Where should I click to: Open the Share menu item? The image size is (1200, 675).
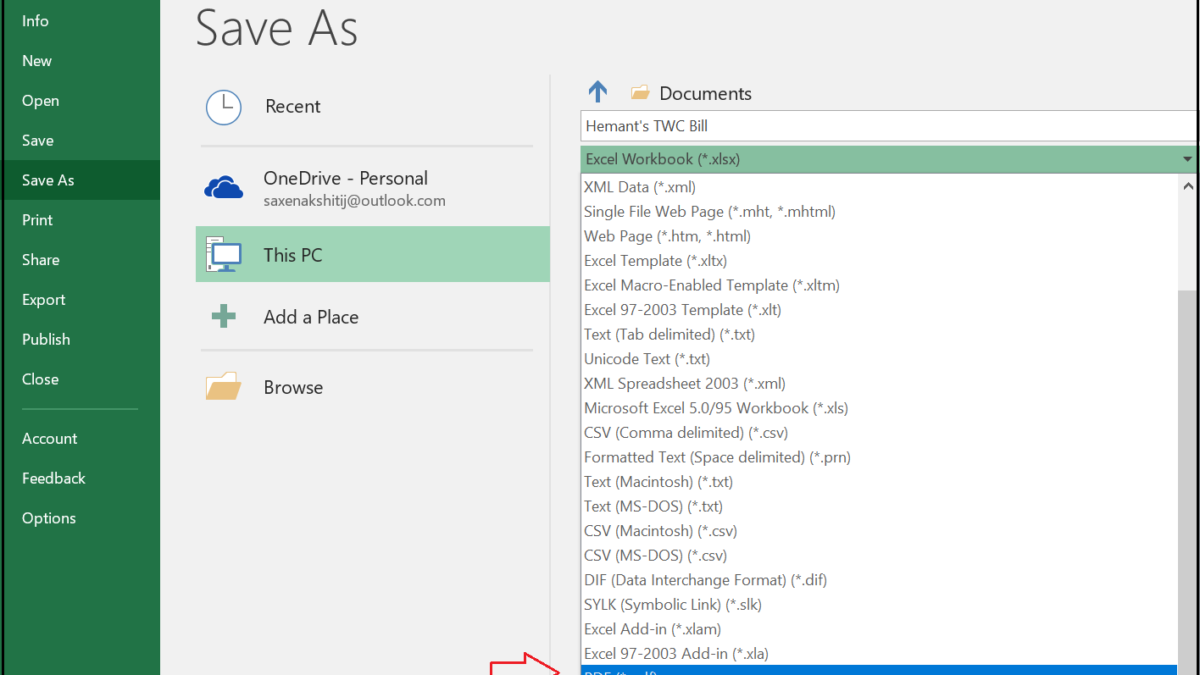[x=41, y=260]
